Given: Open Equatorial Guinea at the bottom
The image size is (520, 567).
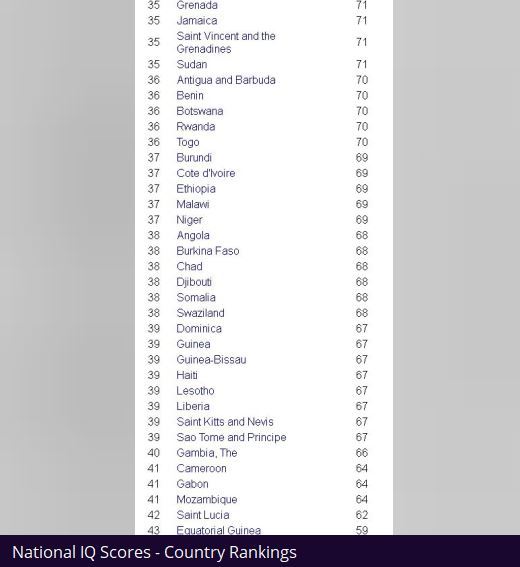Looking at the screenshot, I should 218,530.
